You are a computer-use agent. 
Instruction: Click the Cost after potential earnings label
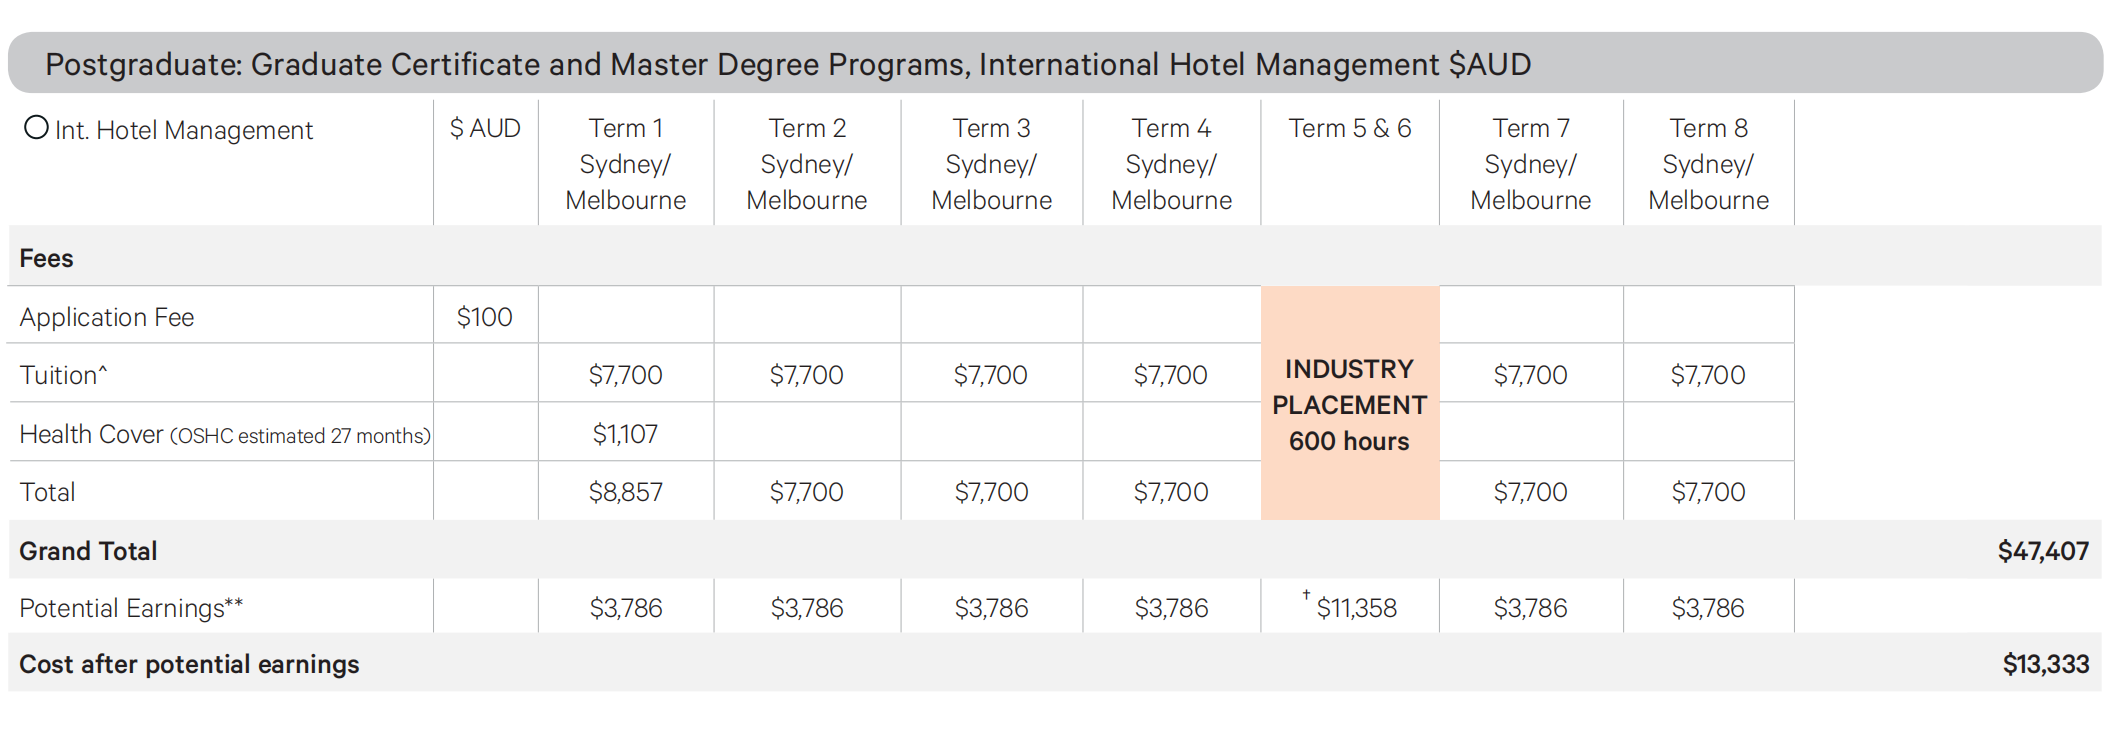(189, 664)
